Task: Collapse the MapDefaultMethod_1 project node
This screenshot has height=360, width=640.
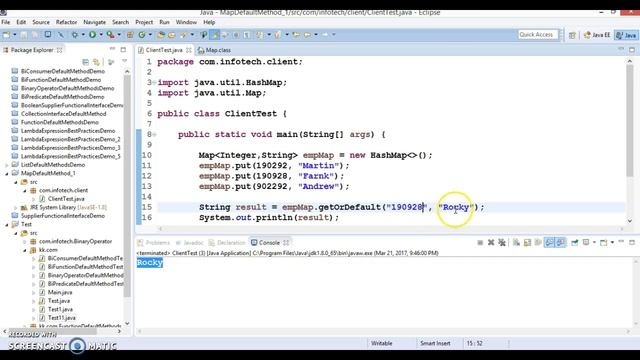Action: tap(7, 173)
